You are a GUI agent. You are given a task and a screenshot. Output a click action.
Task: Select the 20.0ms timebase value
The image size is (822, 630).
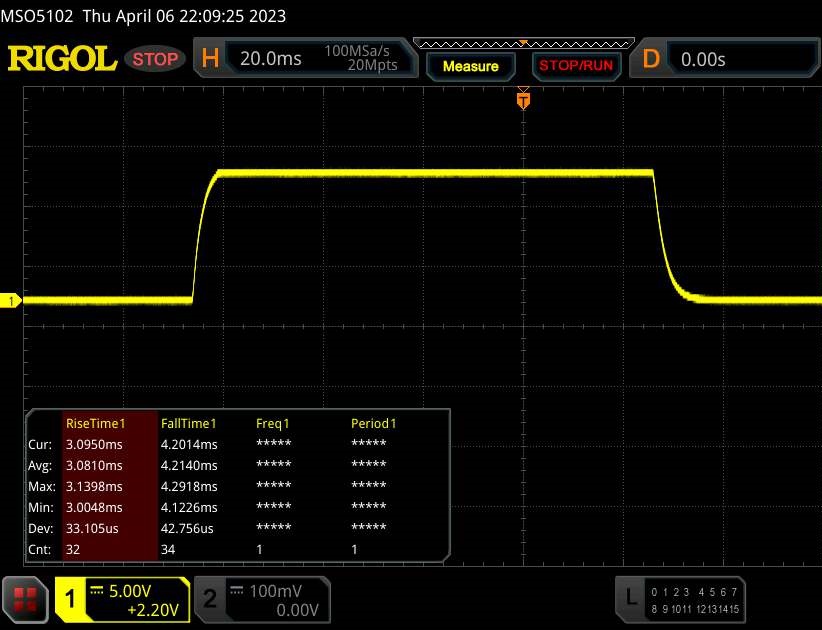pos(271,58)
